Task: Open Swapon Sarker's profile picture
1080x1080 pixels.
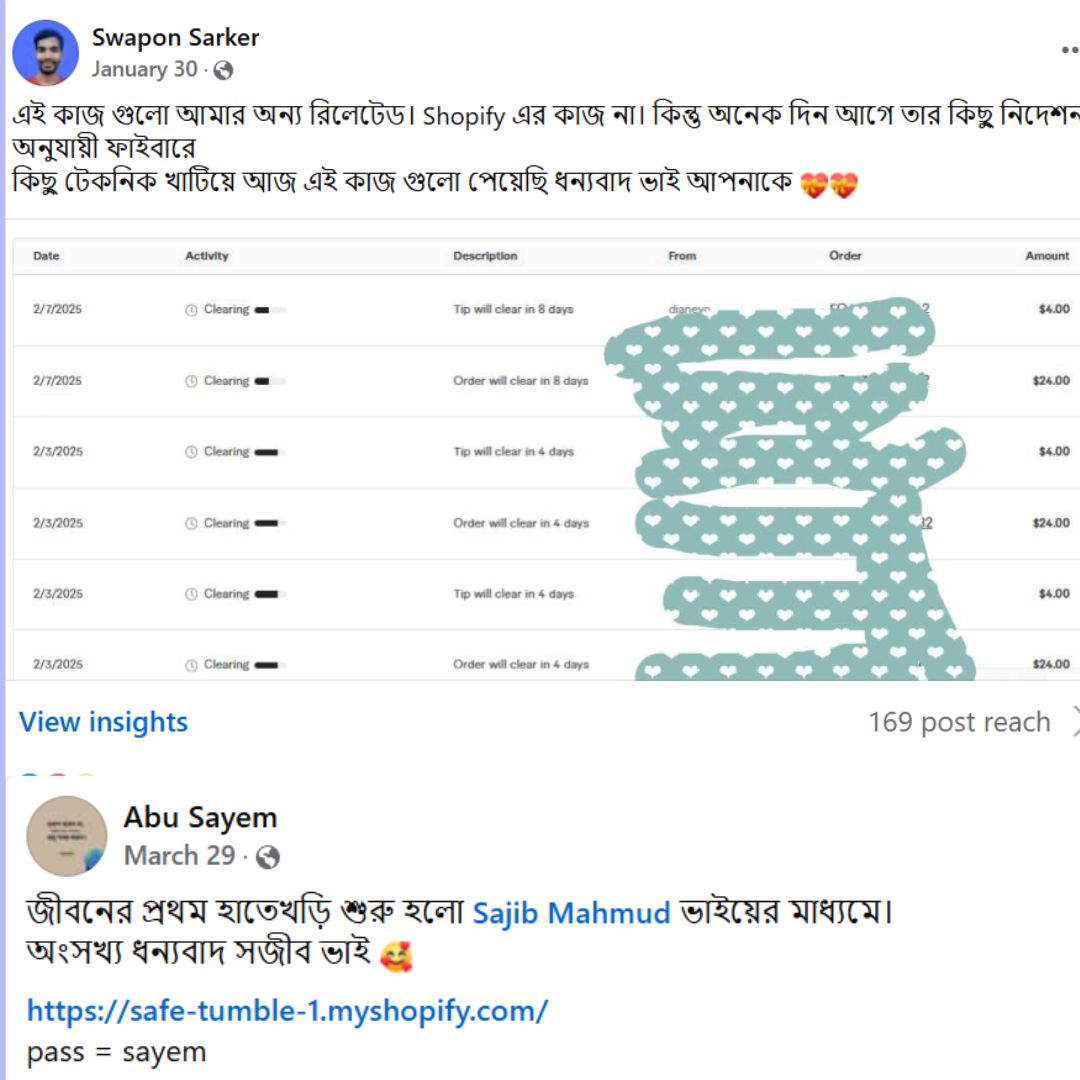Action: point(45,52)
